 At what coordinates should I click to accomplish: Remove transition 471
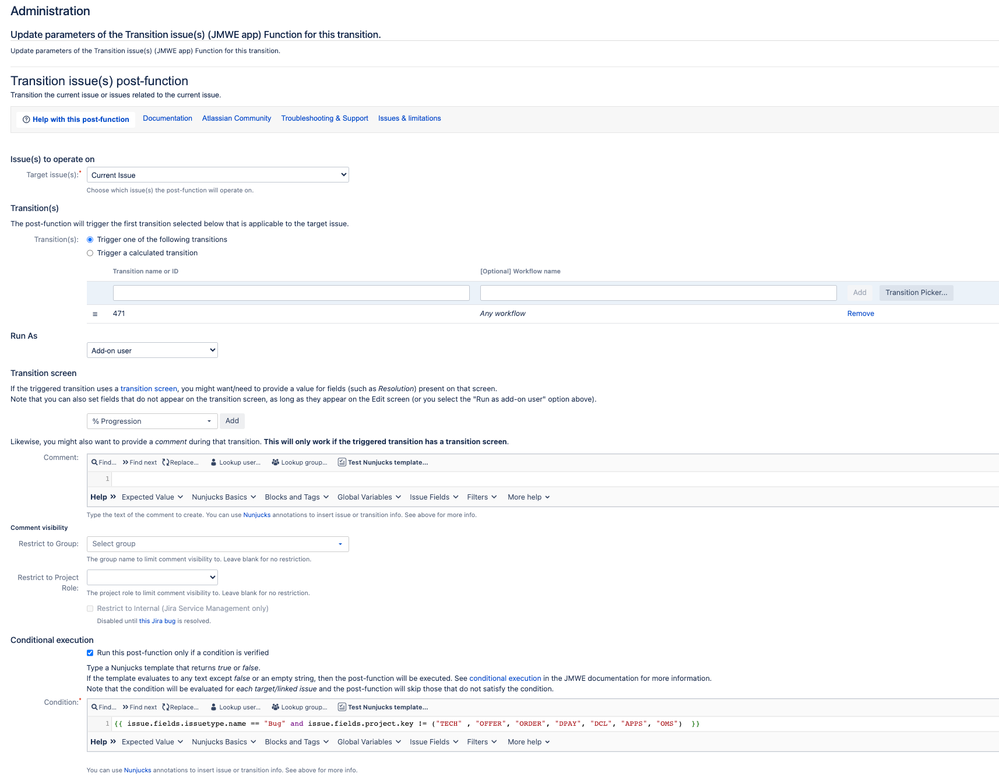coord(861,314)
